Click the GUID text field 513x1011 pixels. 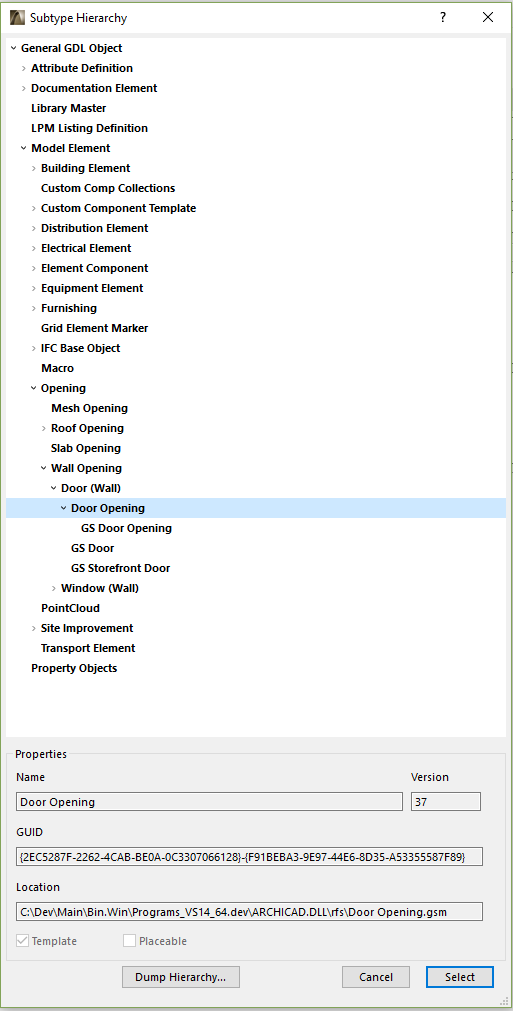click(x=249, y=857)
